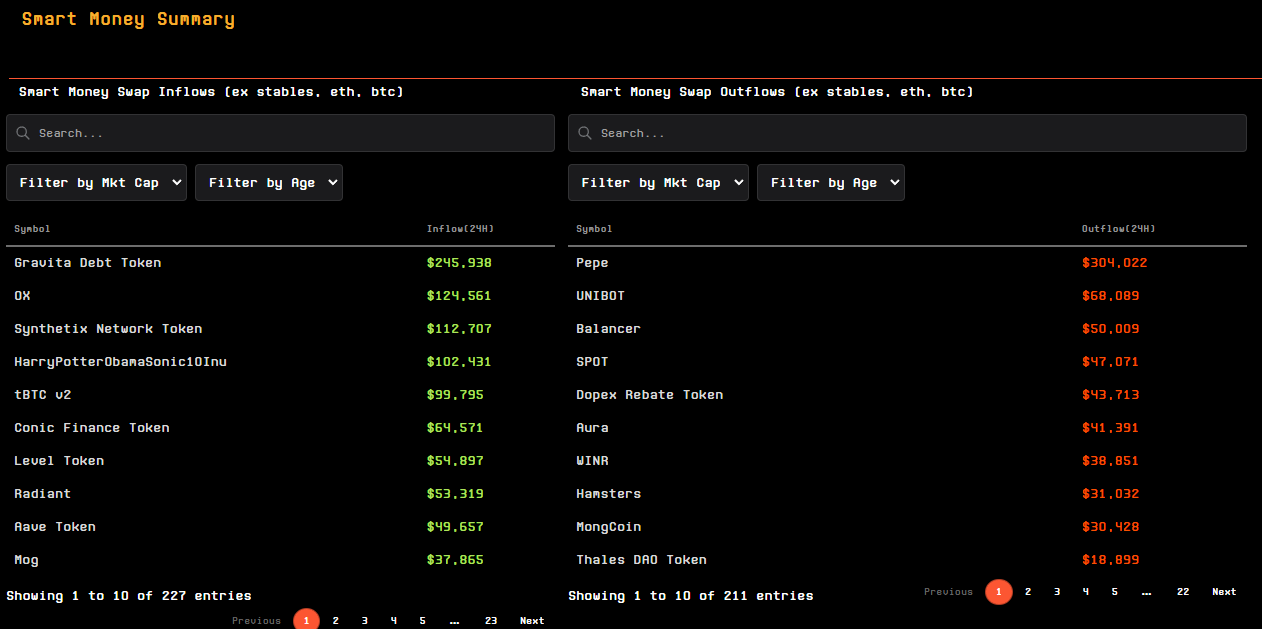Sort by Outflow(24H) column header
The image size is (1262, 629).
(x=1118, y=229)
